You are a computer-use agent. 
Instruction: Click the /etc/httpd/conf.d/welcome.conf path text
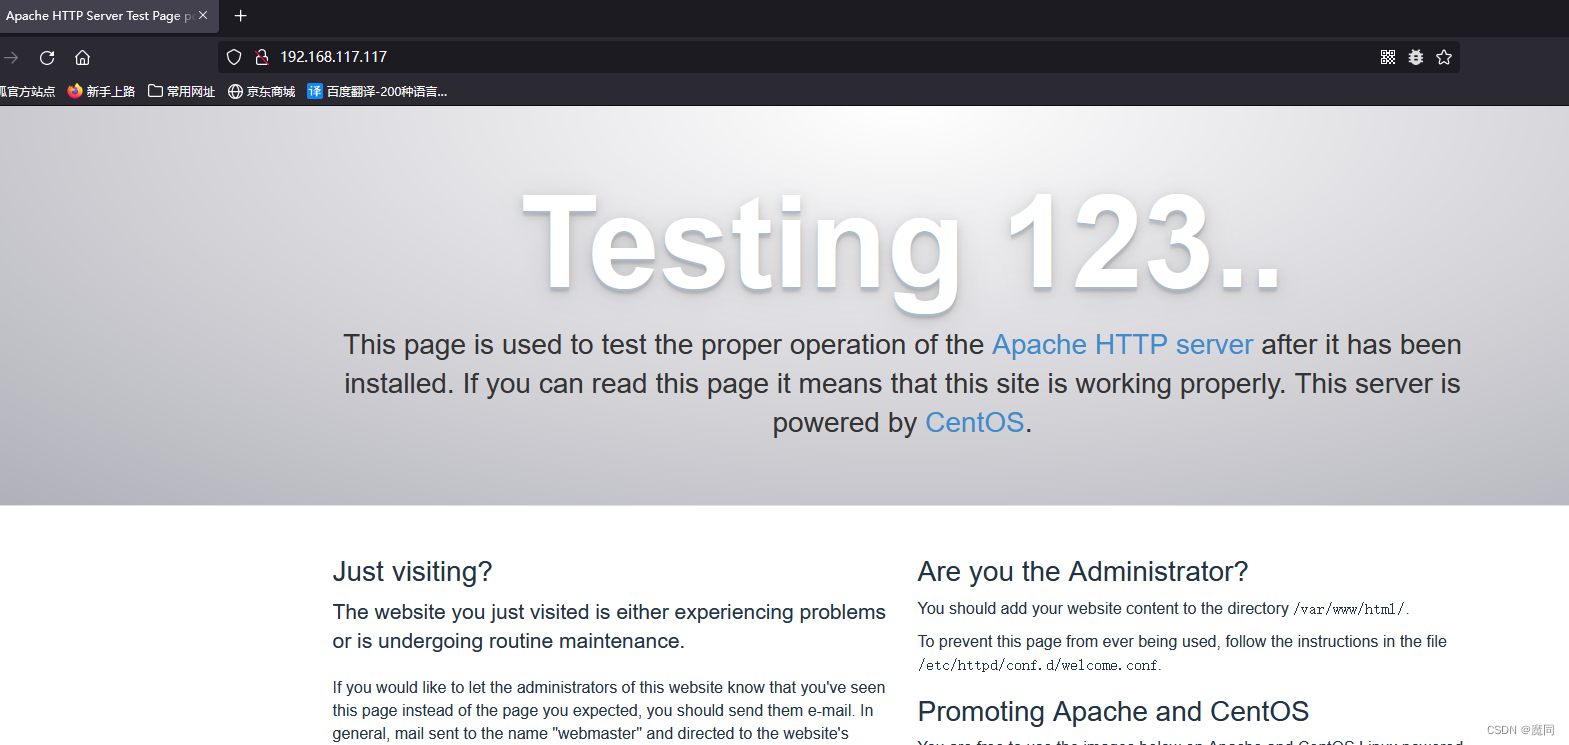click(1039, 665)
